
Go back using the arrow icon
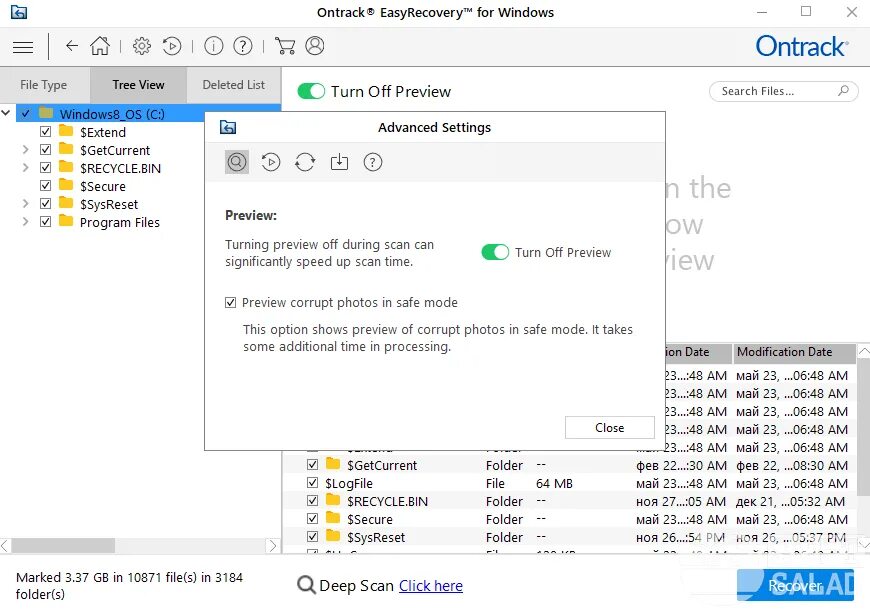pyautogui.click(x=72, y=45)
